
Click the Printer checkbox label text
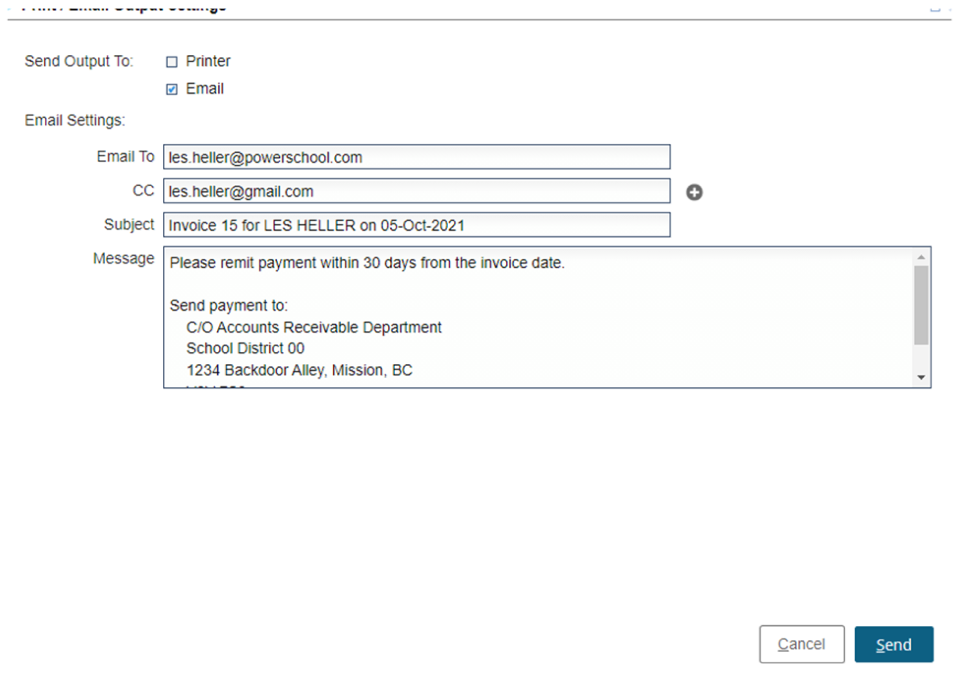208,61
